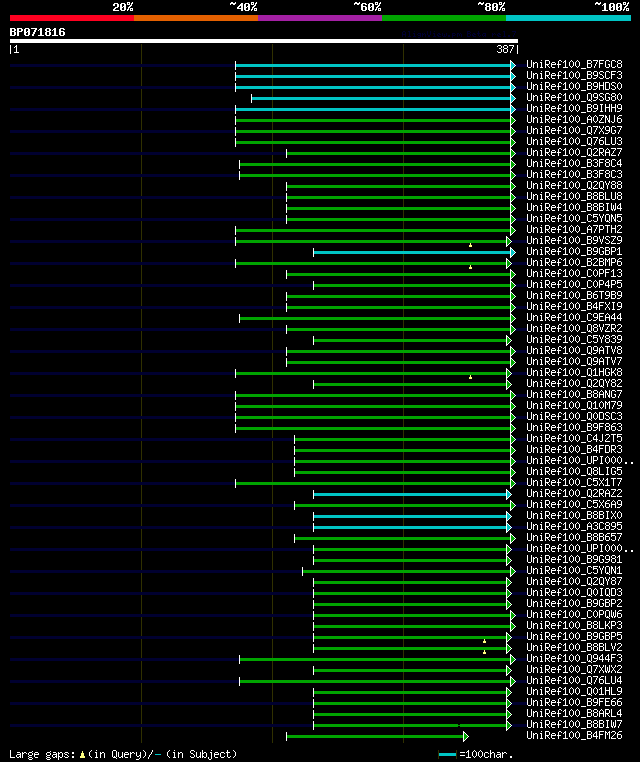Select label UniRef100_Q0IQD3
The height and width of the screenshot is (762, 640).
pyautogui.click(x=574, y=592)
